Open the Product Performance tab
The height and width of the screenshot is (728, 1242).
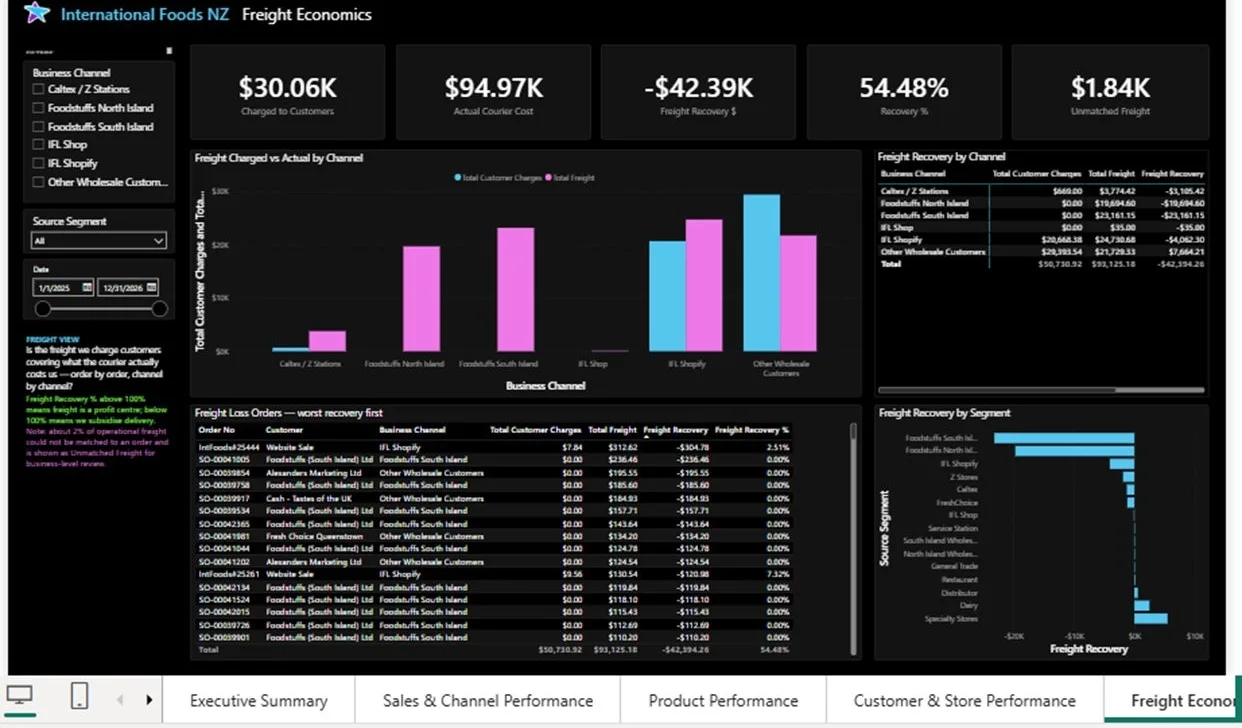(x=723, y=701)
